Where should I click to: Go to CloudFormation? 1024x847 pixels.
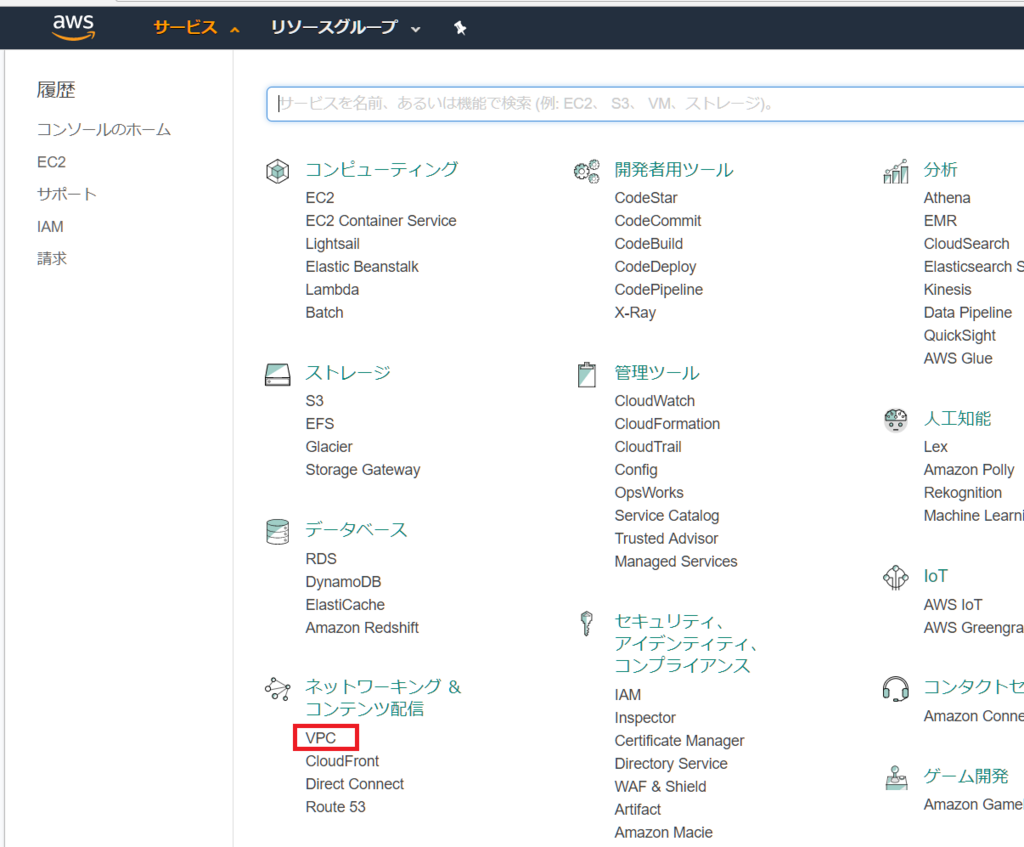pos(667,424)
